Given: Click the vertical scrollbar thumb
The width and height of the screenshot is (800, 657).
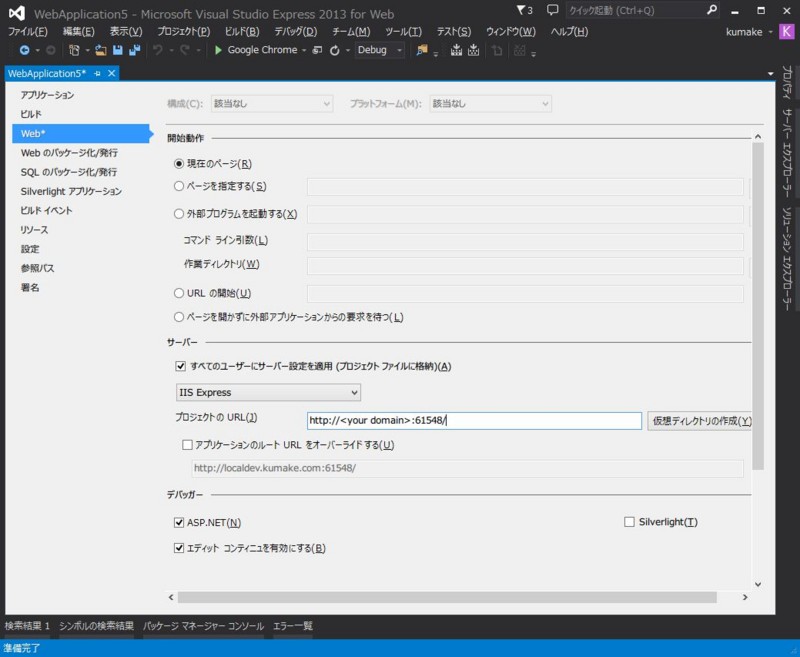Looking at the screenshot, I should tap(758, 306).
